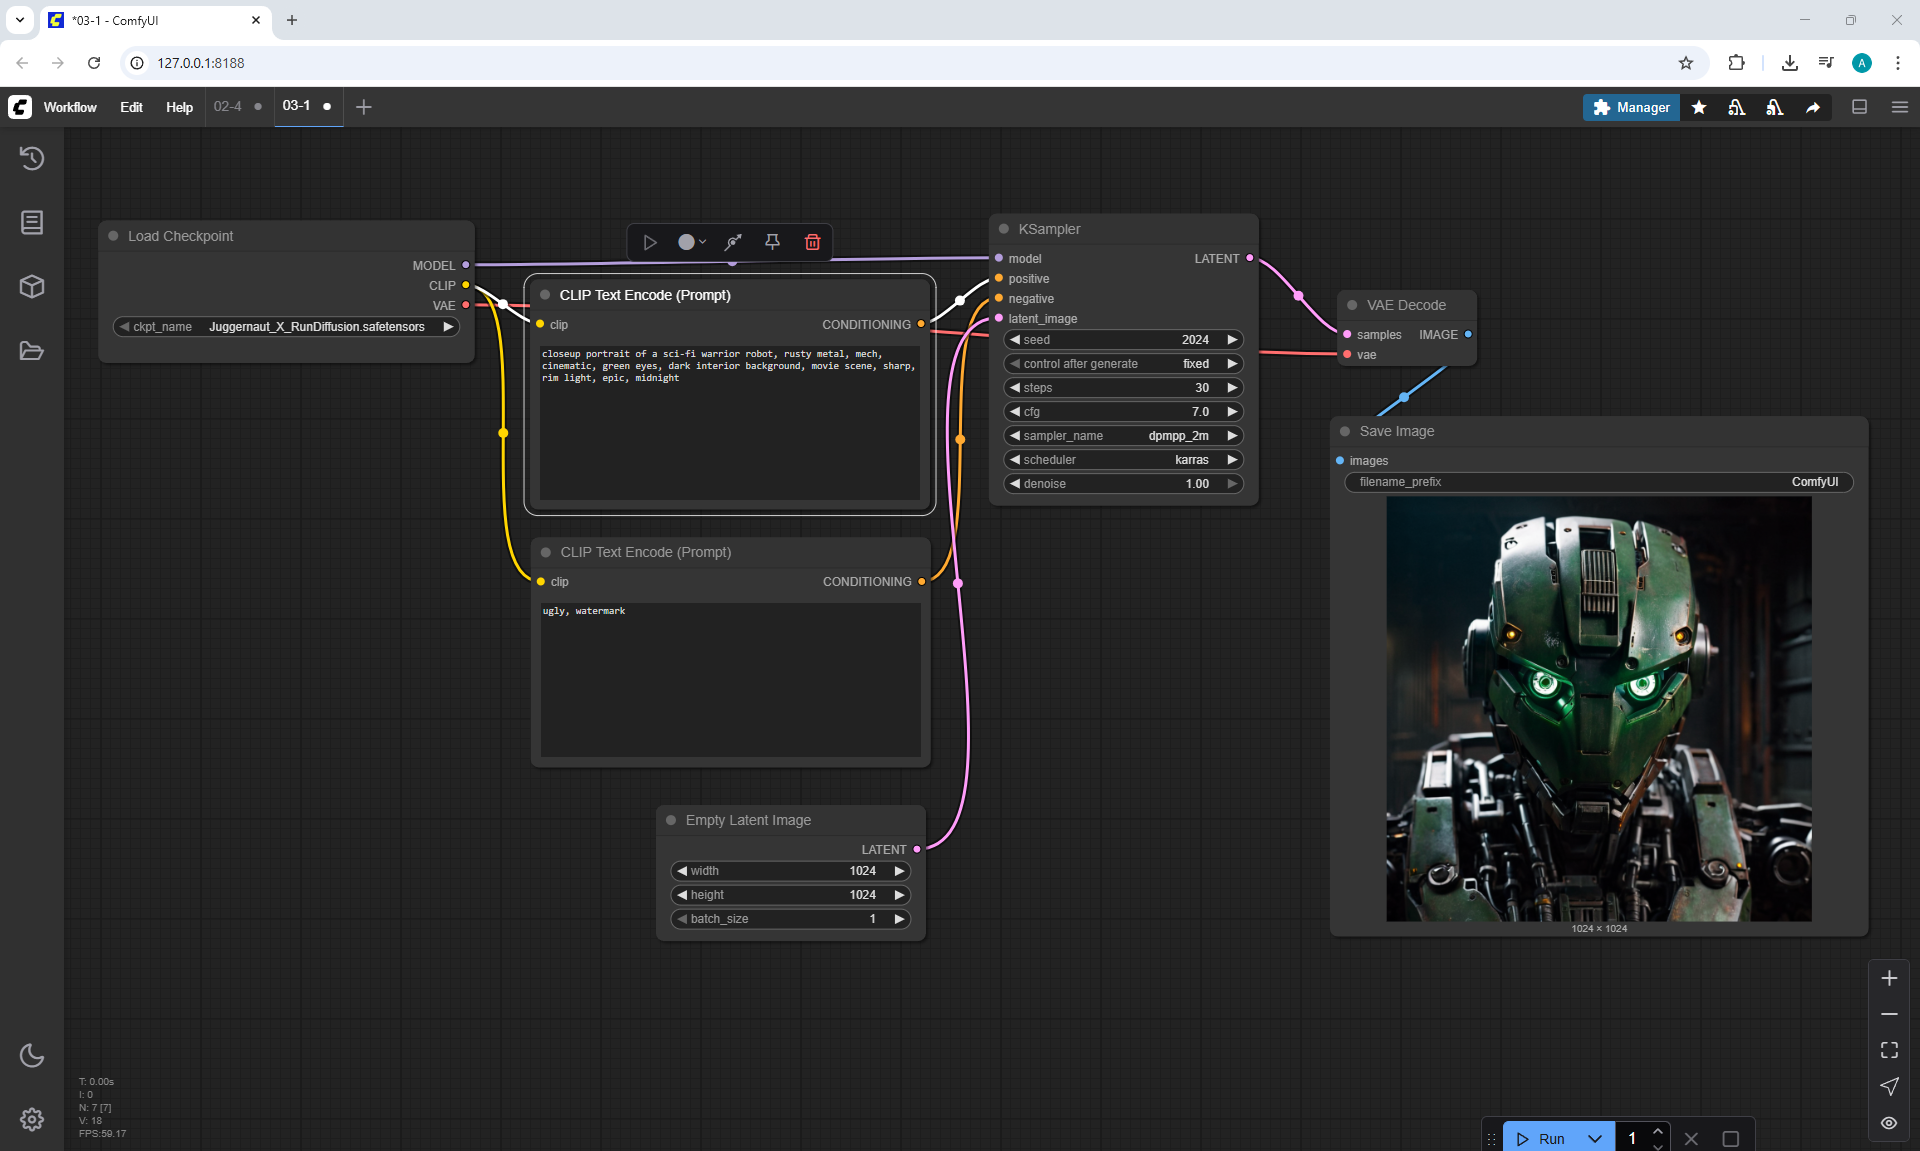Open node color picker dropdown in toolbar

(692, 242)
